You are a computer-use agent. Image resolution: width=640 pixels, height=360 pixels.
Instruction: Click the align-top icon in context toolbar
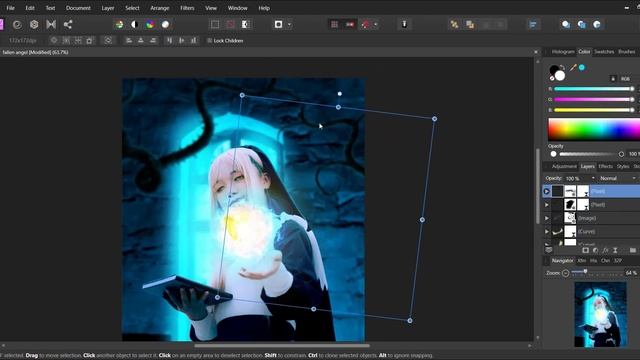click(169, 40)
